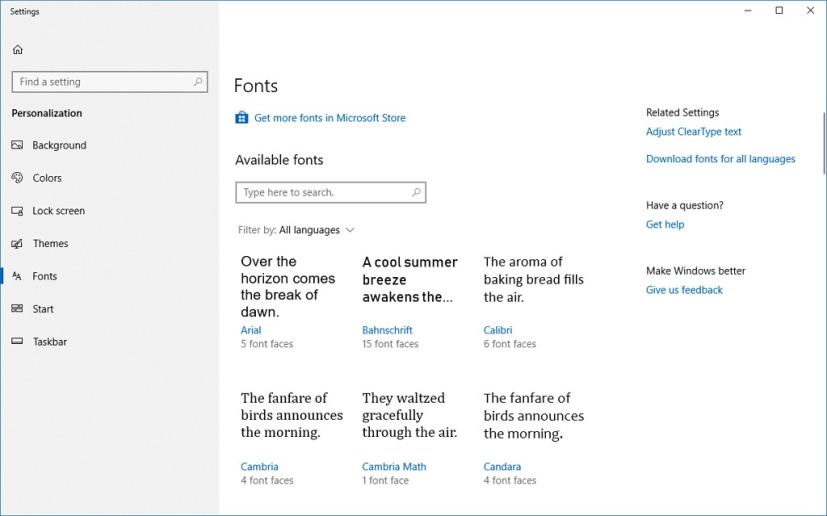Focus the Type here to search box
827x516 pixels.
(331, 193)
